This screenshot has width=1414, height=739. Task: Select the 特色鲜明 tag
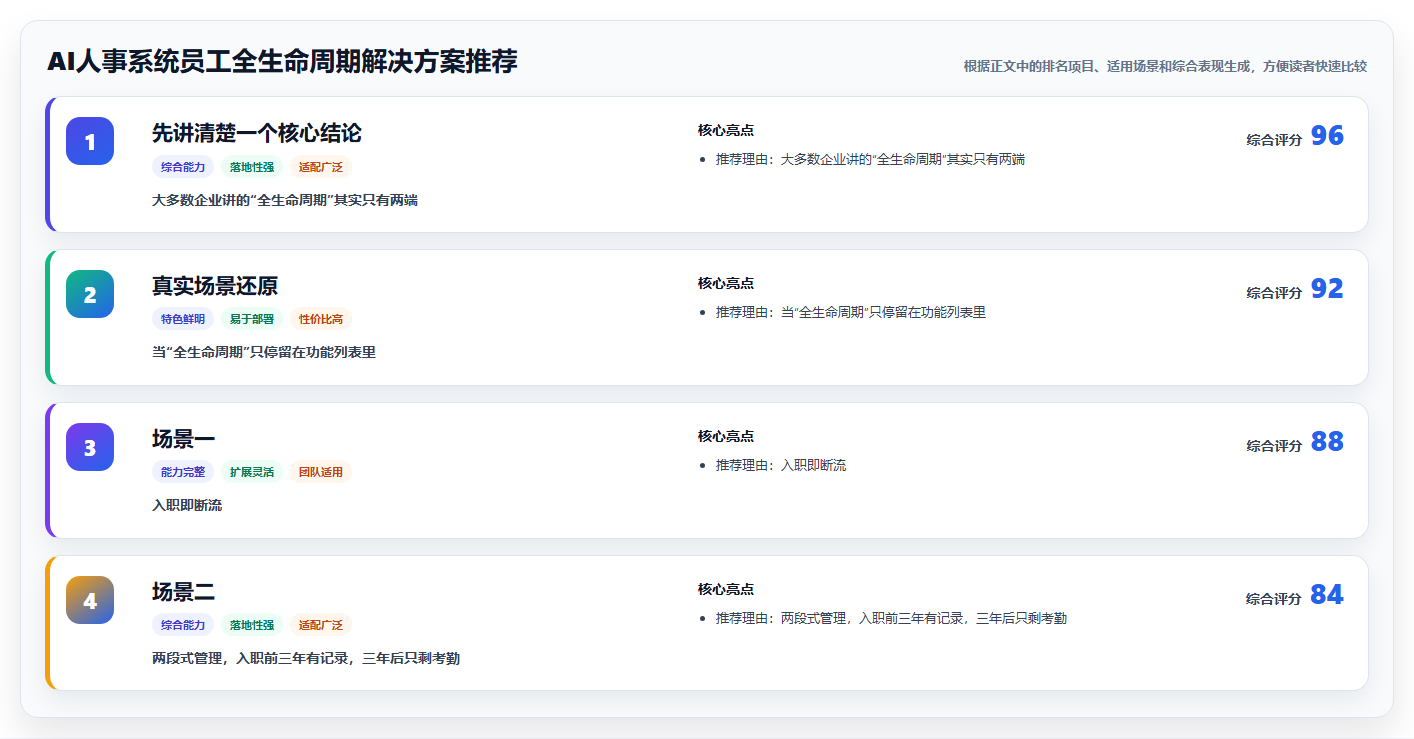point(183,320)
